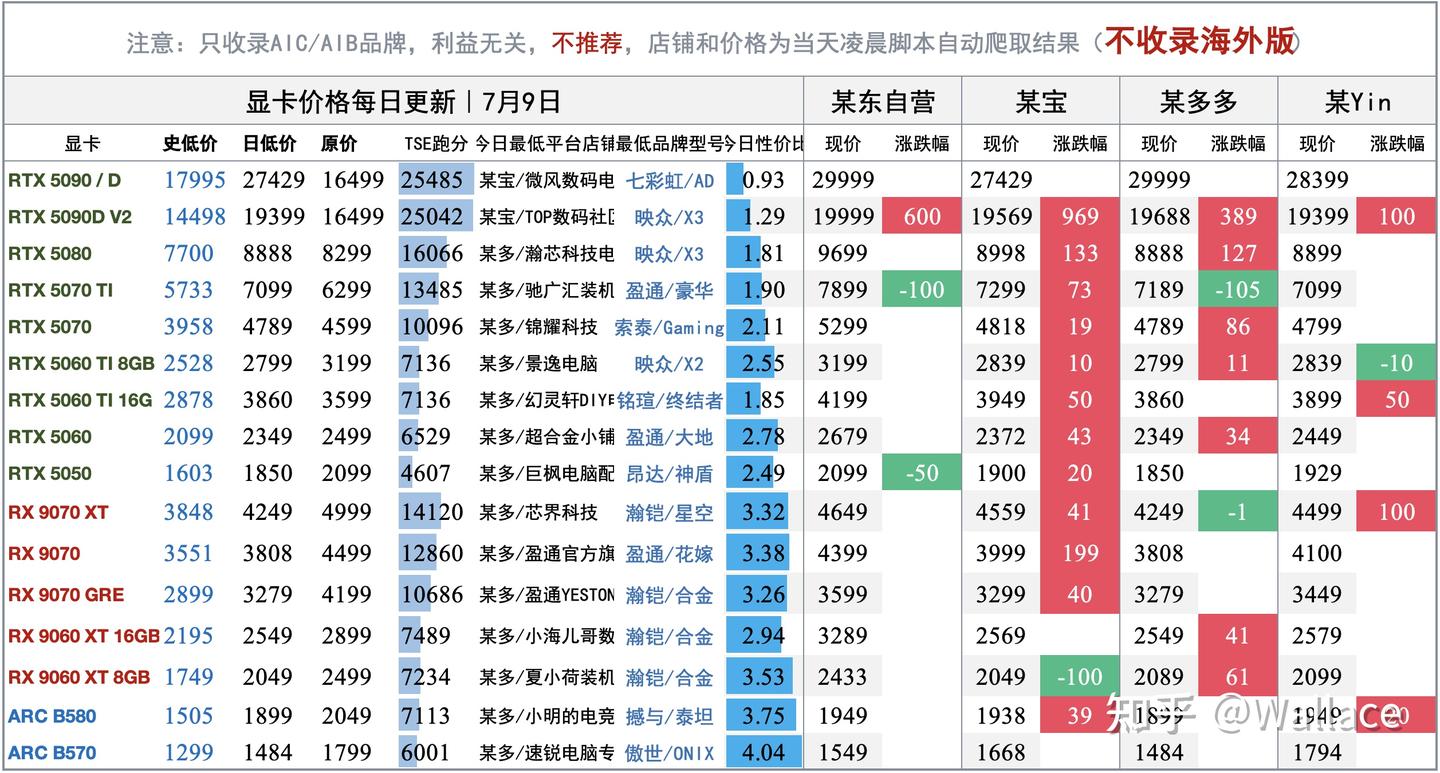Select the RTX 5060 TI 8GB row label
This screenshot has width=1440, height=773.
(81, 364)
